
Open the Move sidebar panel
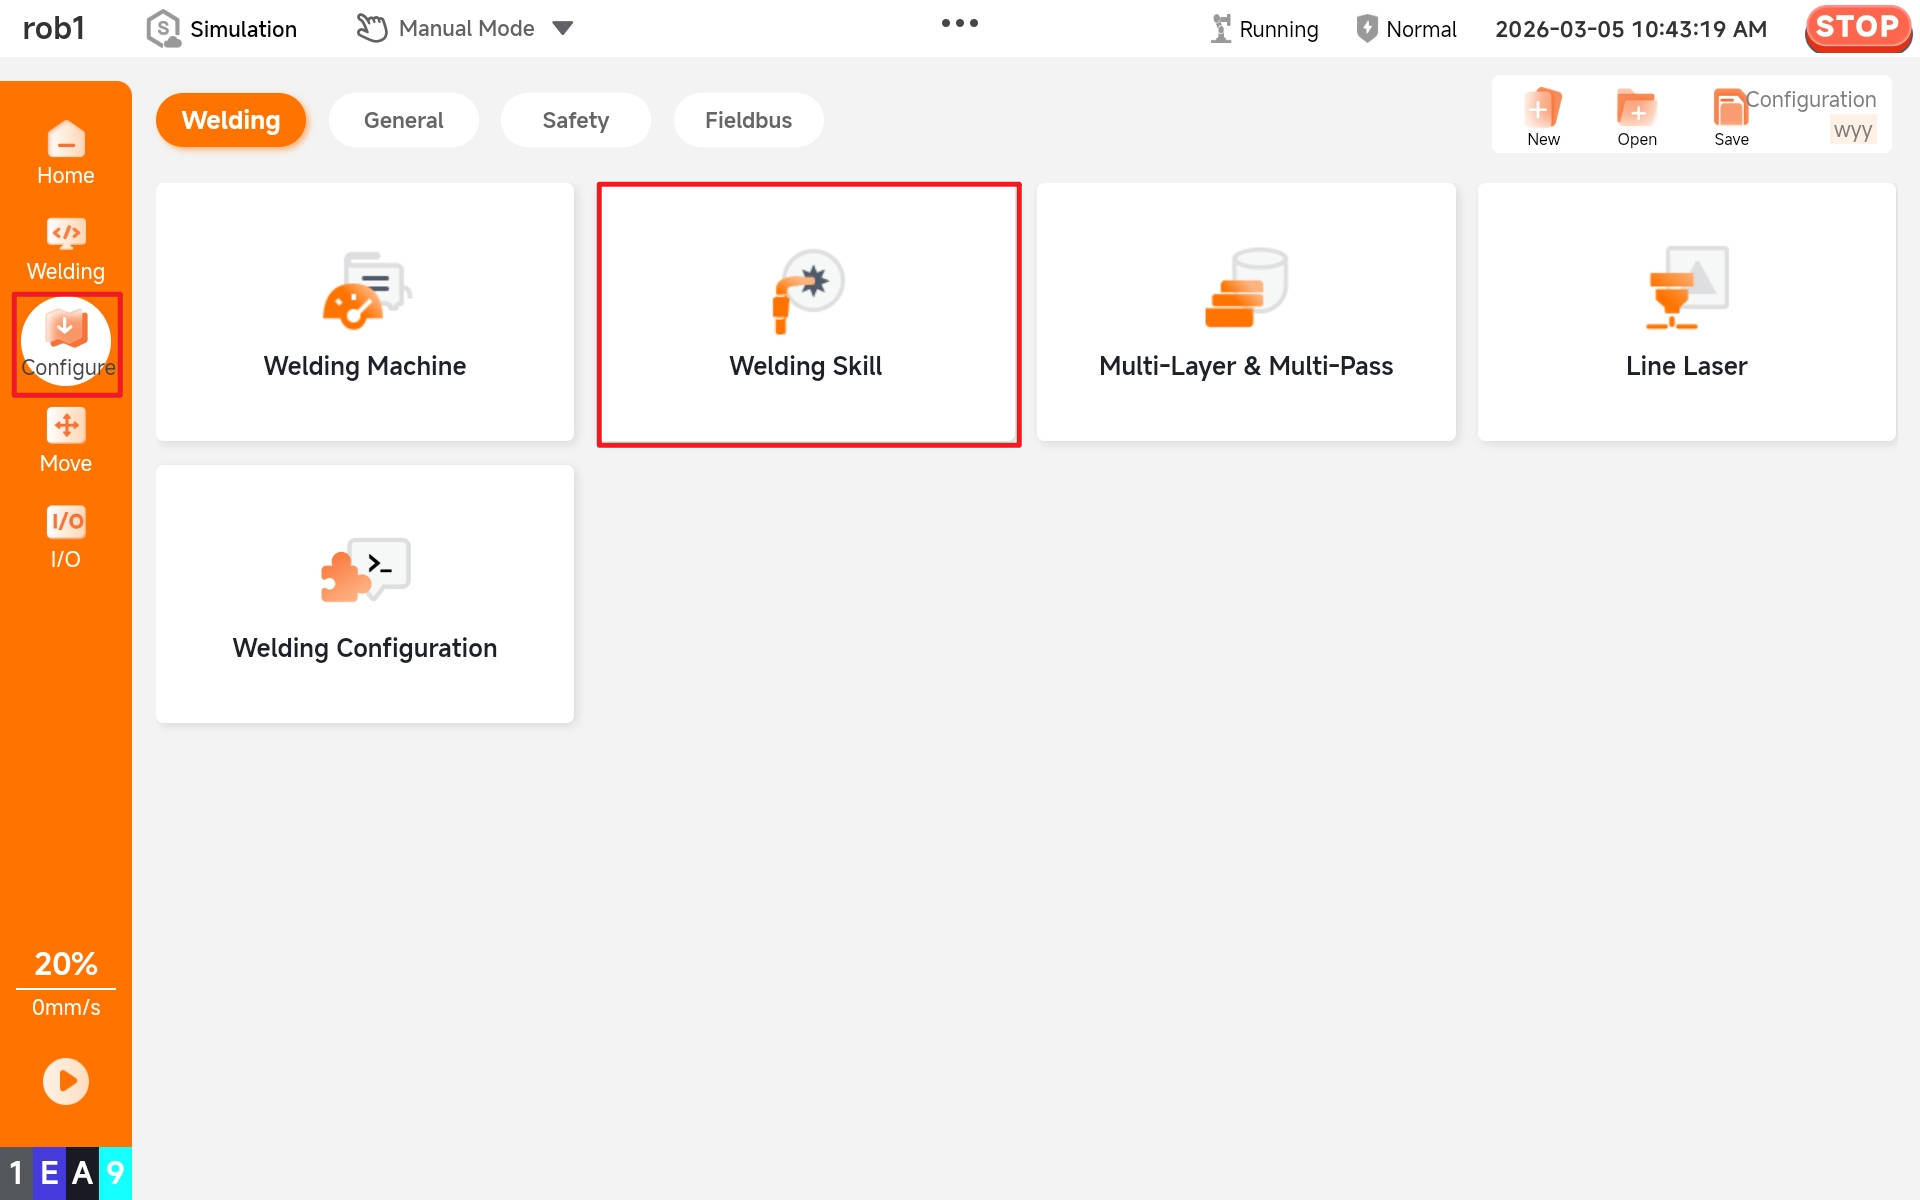coord(66,441)
